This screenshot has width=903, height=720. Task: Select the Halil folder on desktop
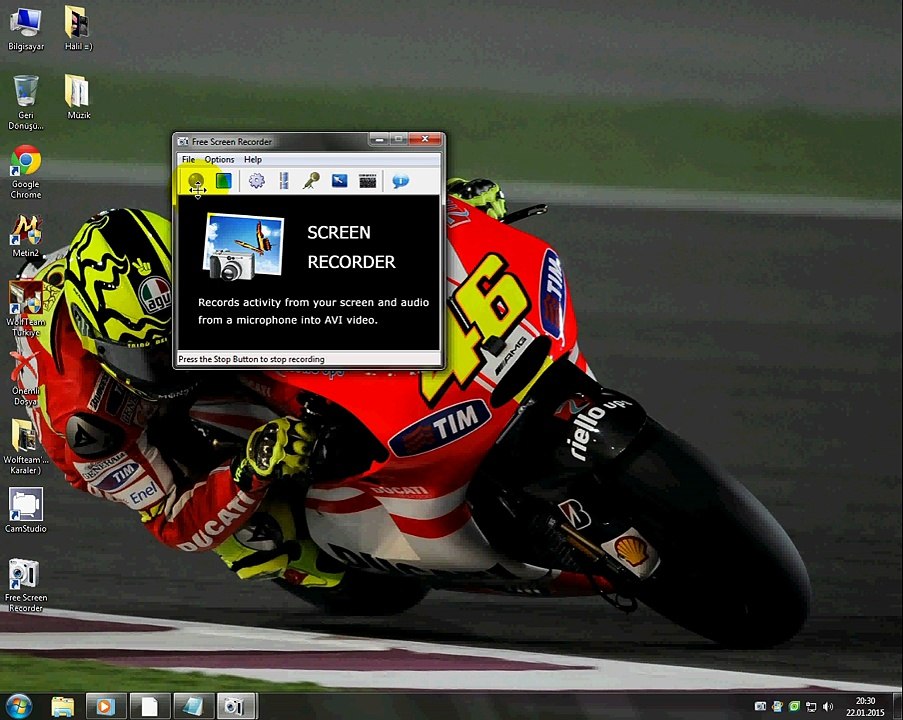(x=78, y=28)
